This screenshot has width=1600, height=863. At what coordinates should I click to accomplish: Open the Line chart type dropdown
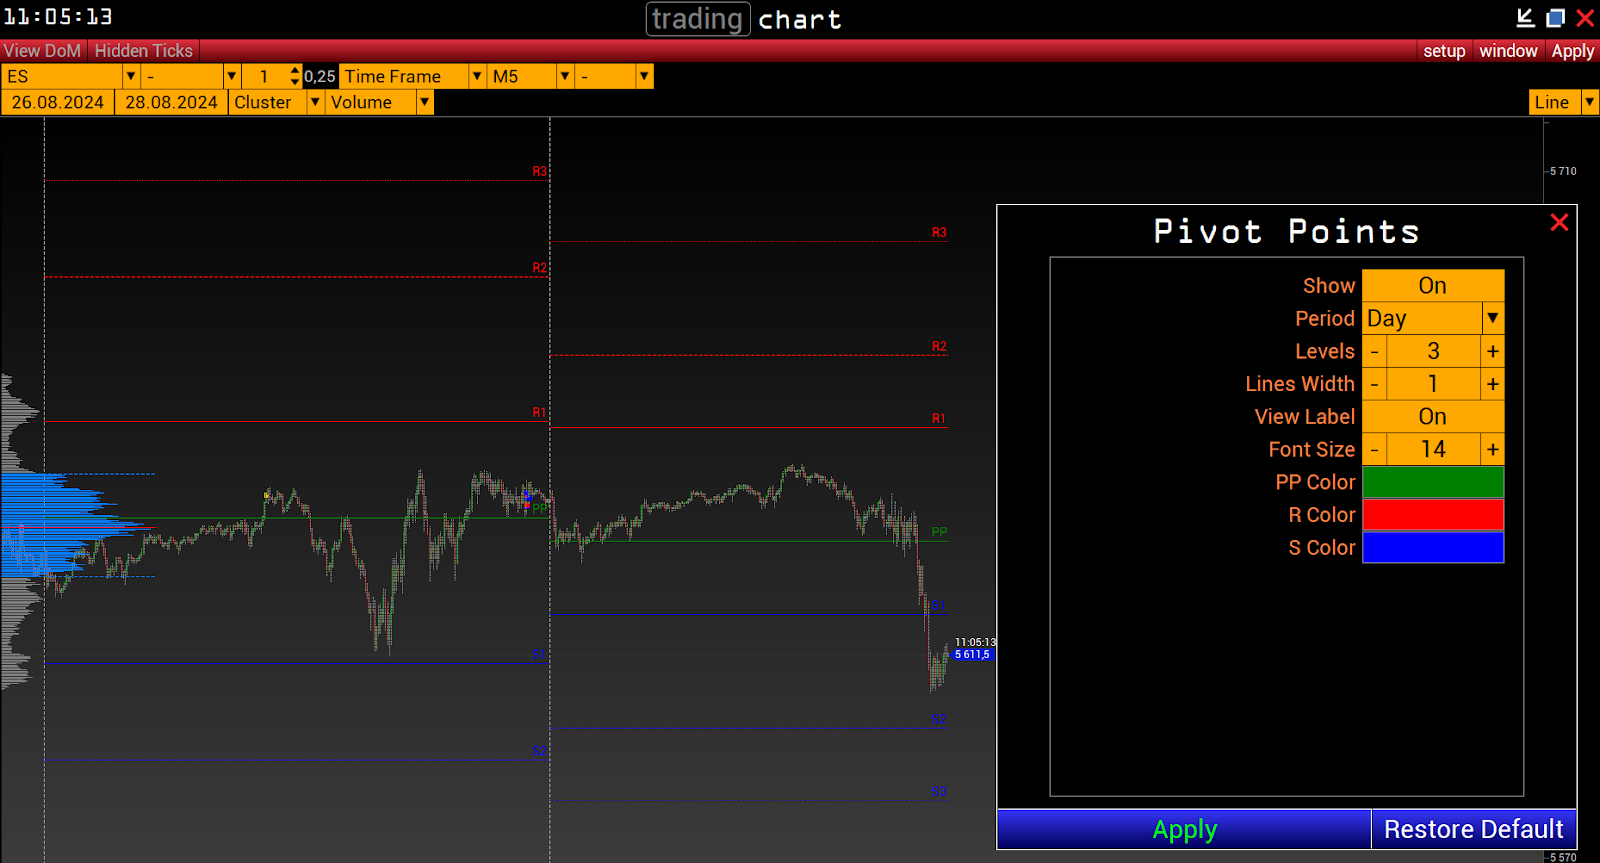pyautogui.click(x=1589, y=102)
